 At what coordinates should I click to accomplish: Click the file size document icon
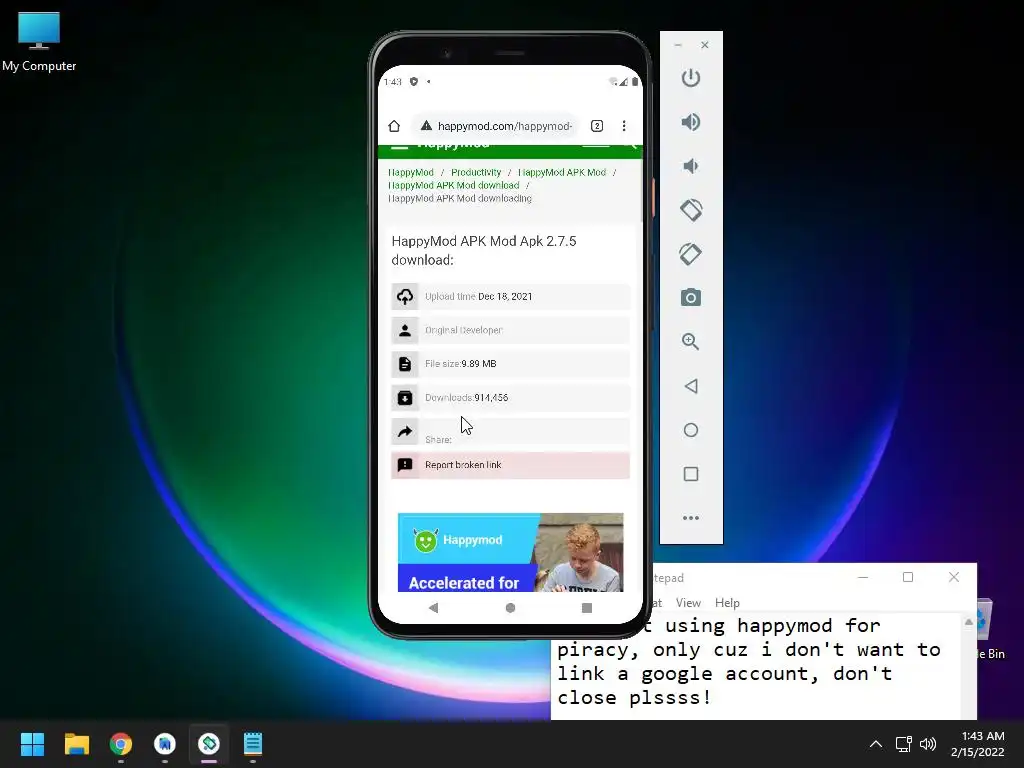(405, 364)
